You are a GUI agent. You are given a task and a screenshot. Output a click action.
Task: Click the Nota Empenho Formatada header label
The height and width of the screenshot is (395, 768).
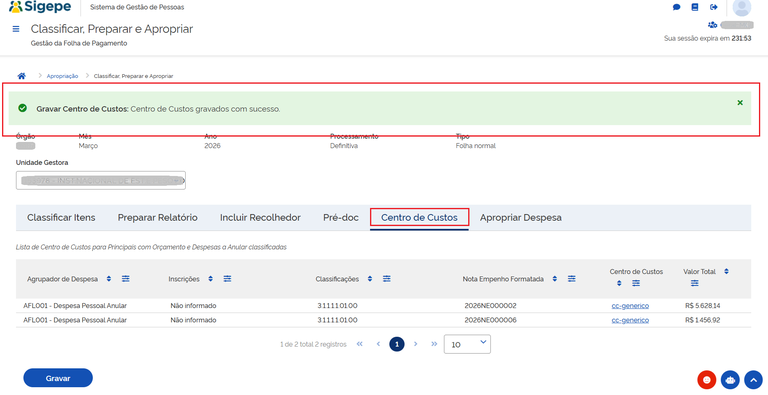coord(503,279)
